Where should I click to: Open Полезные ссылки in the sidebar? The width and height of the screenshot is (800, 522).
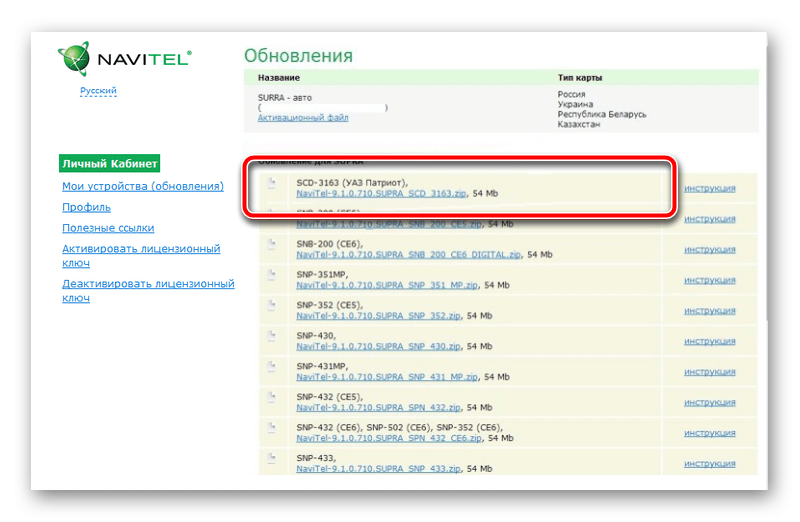(108, 228)
